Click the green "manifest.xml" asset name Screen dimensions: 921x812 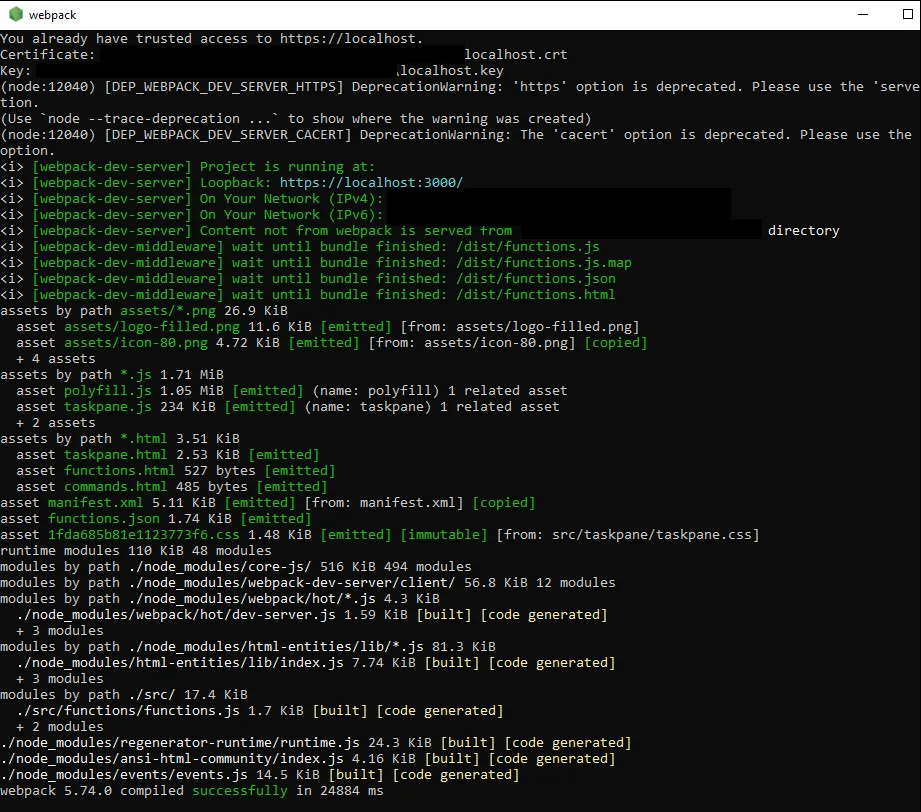pos(95,503)
